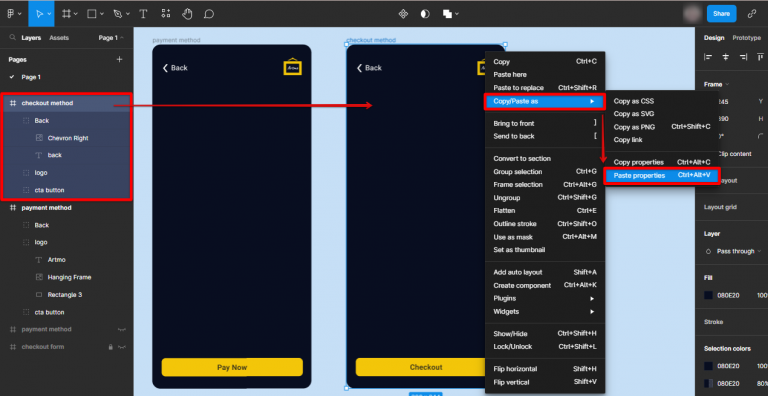Click the Checkout button on canvas
This screenshot has width=768, height=396.
pyautogui.click(x=421, y=367)
